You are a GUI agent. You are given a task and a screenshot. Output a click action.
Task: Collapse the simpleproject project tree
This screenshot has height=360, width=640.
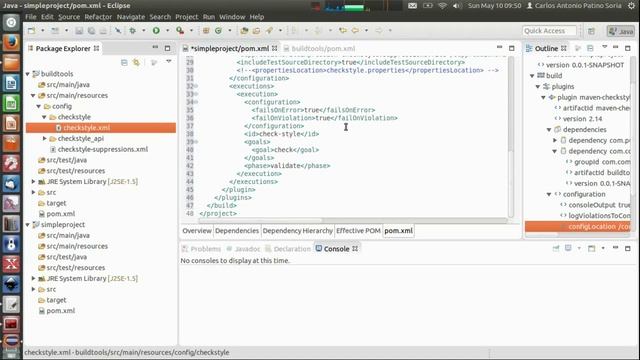[28, 224]
